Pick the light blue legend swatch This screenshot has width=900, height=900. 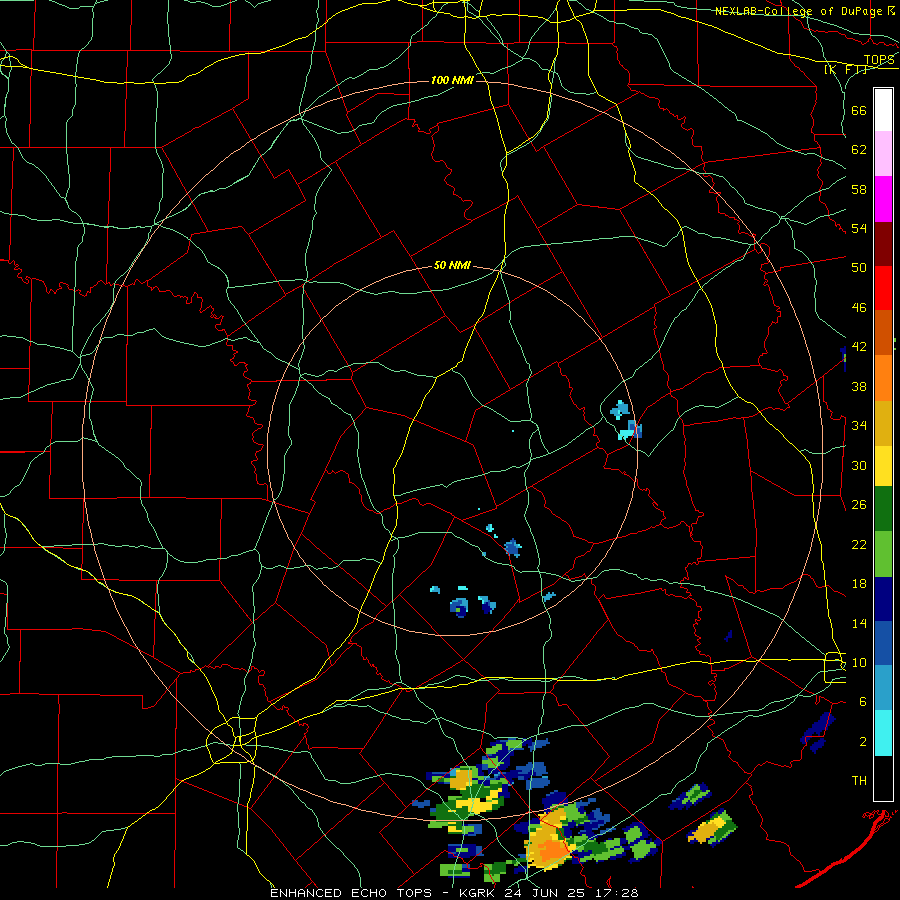click(883, 688)
